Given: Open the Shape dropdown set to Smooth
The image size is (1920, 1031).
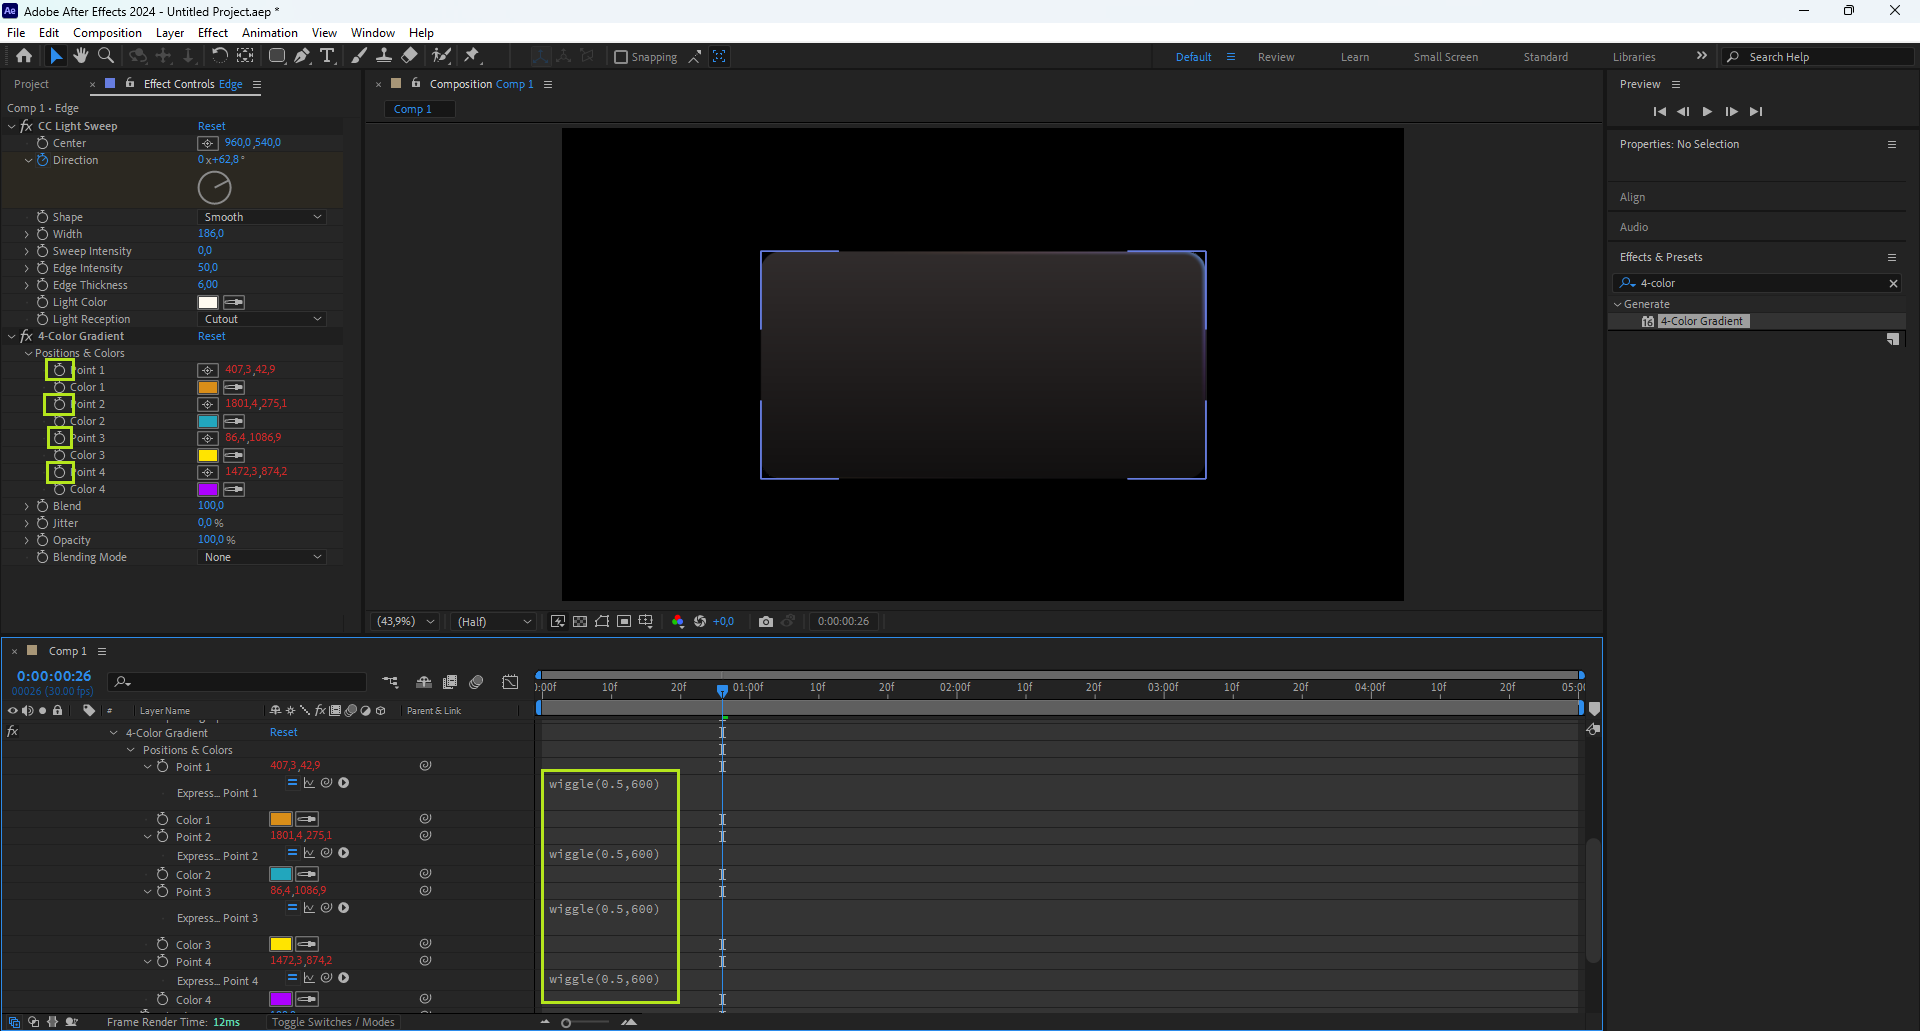Looking at the screenshot, I should point(262,217).
